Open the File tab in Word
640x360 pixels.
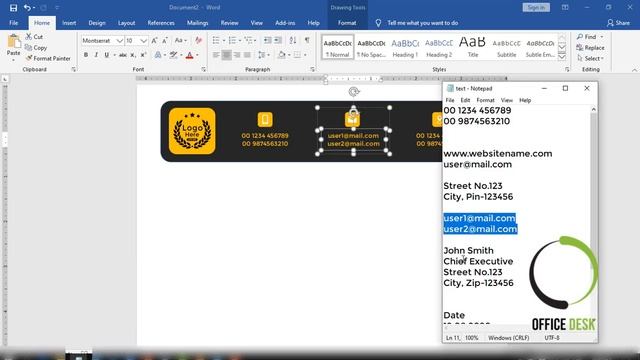(x=13, y=23)
